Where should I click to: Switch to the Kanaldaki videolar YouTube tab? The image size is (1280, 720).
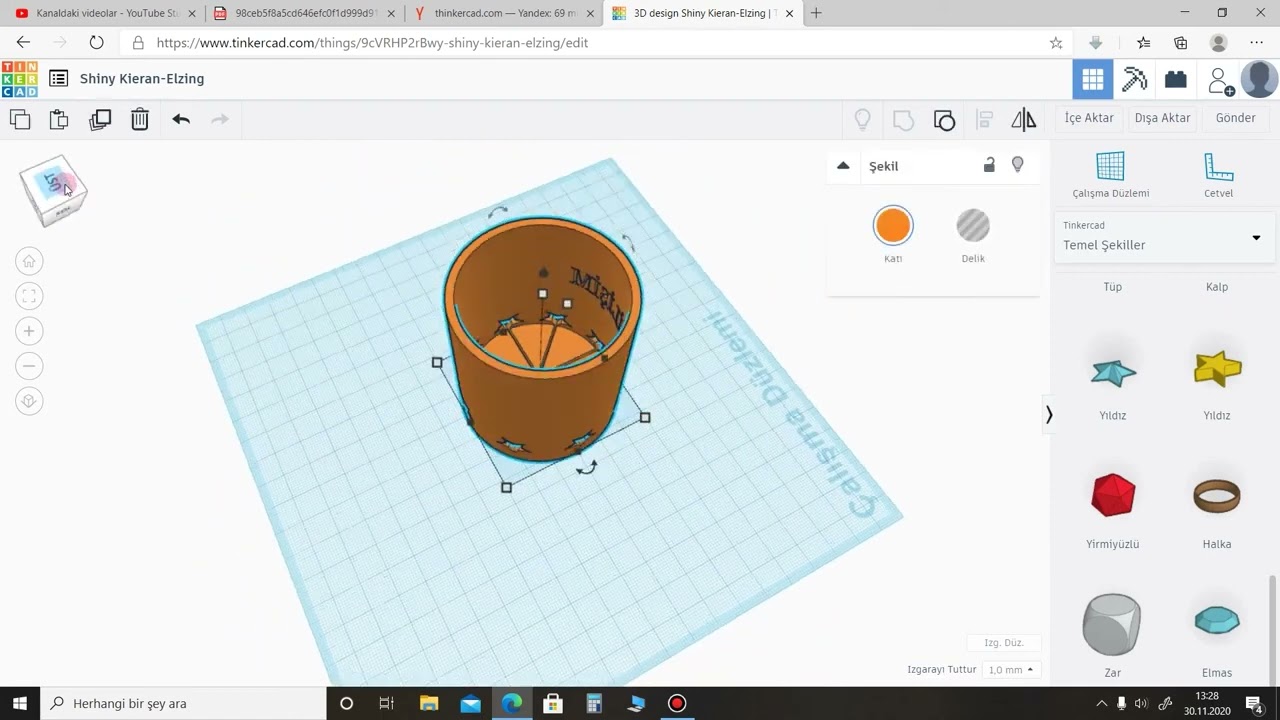(x=104, y=13)
